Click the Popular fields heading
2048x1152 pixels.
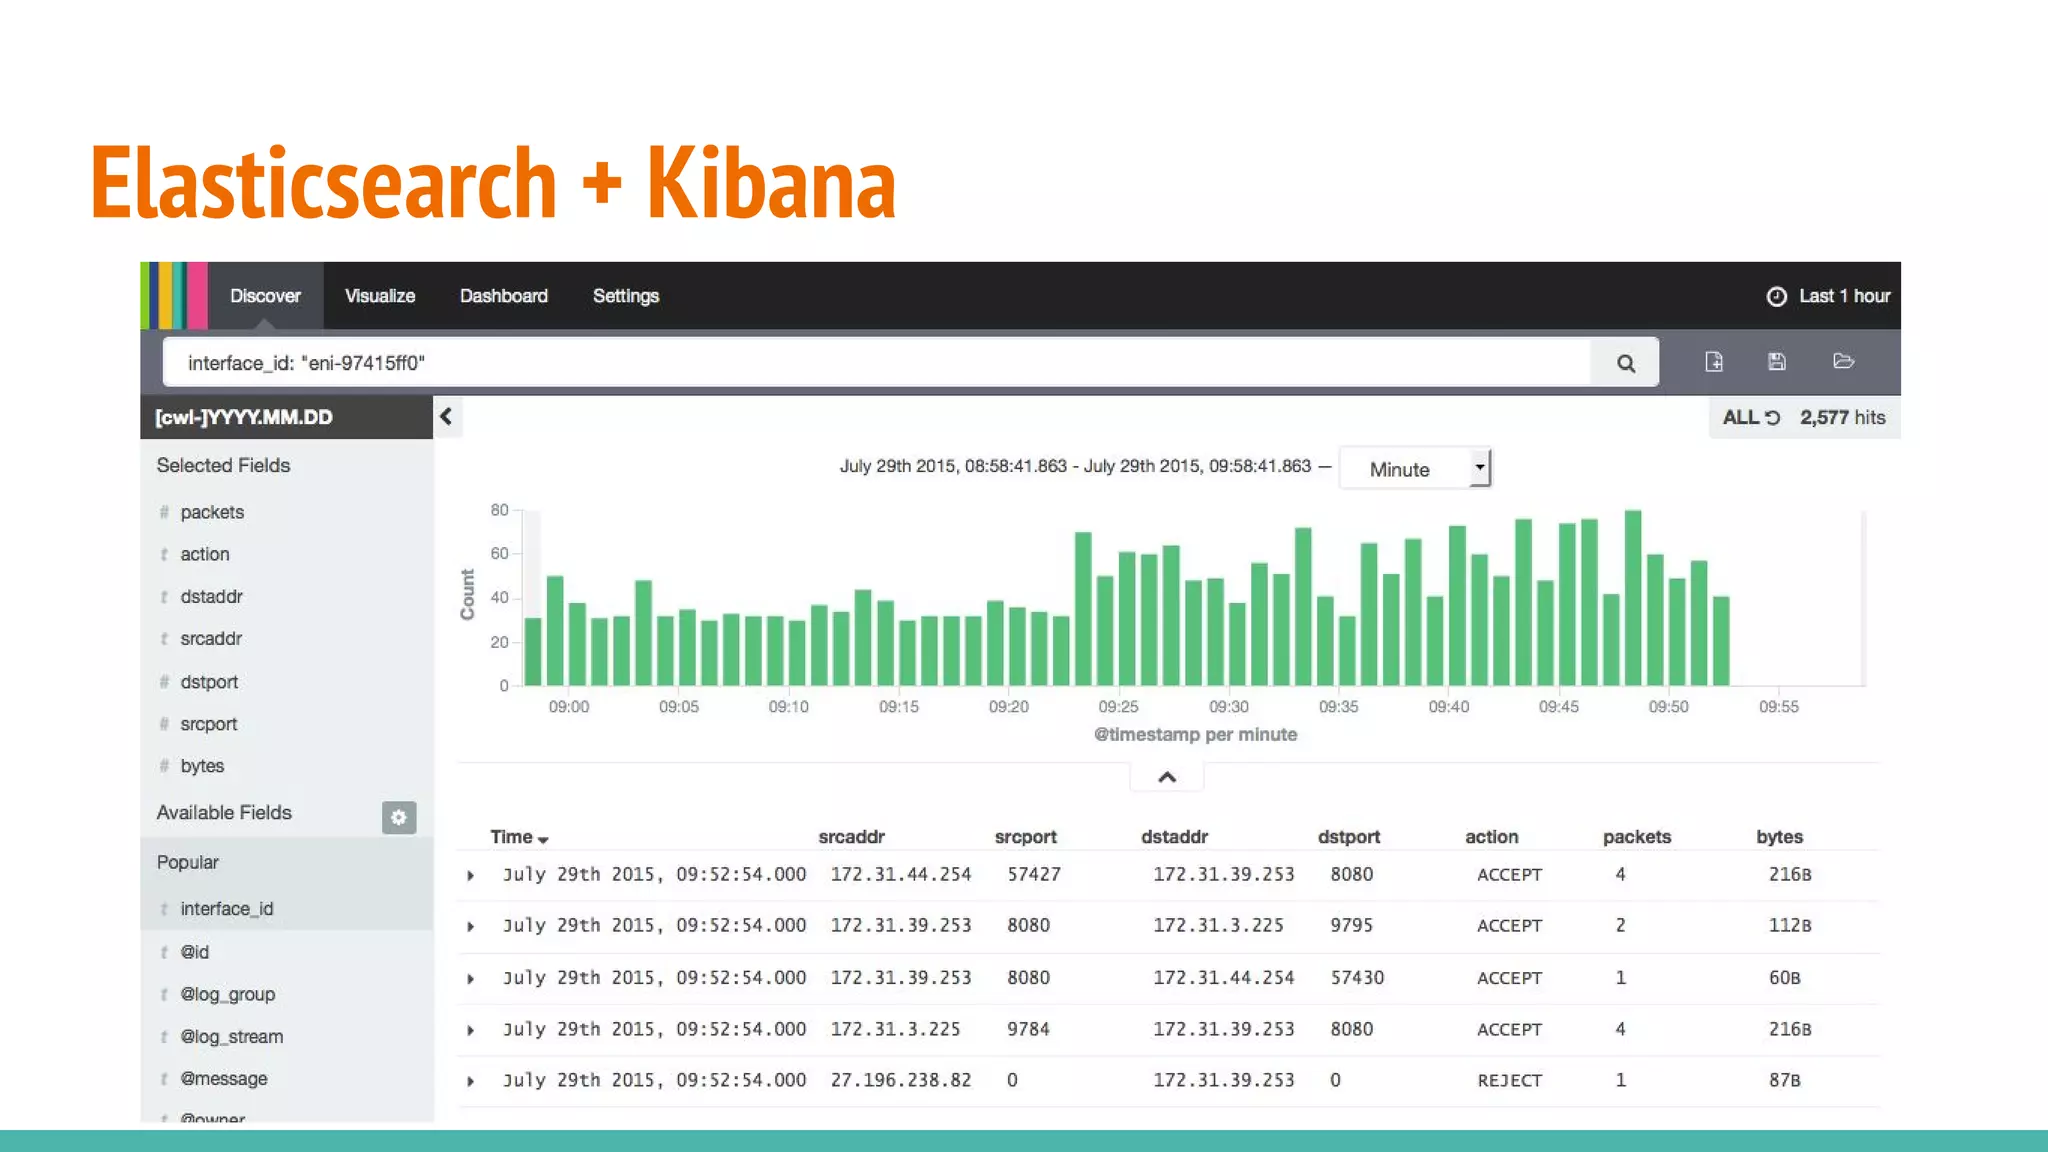click(187, 863)
